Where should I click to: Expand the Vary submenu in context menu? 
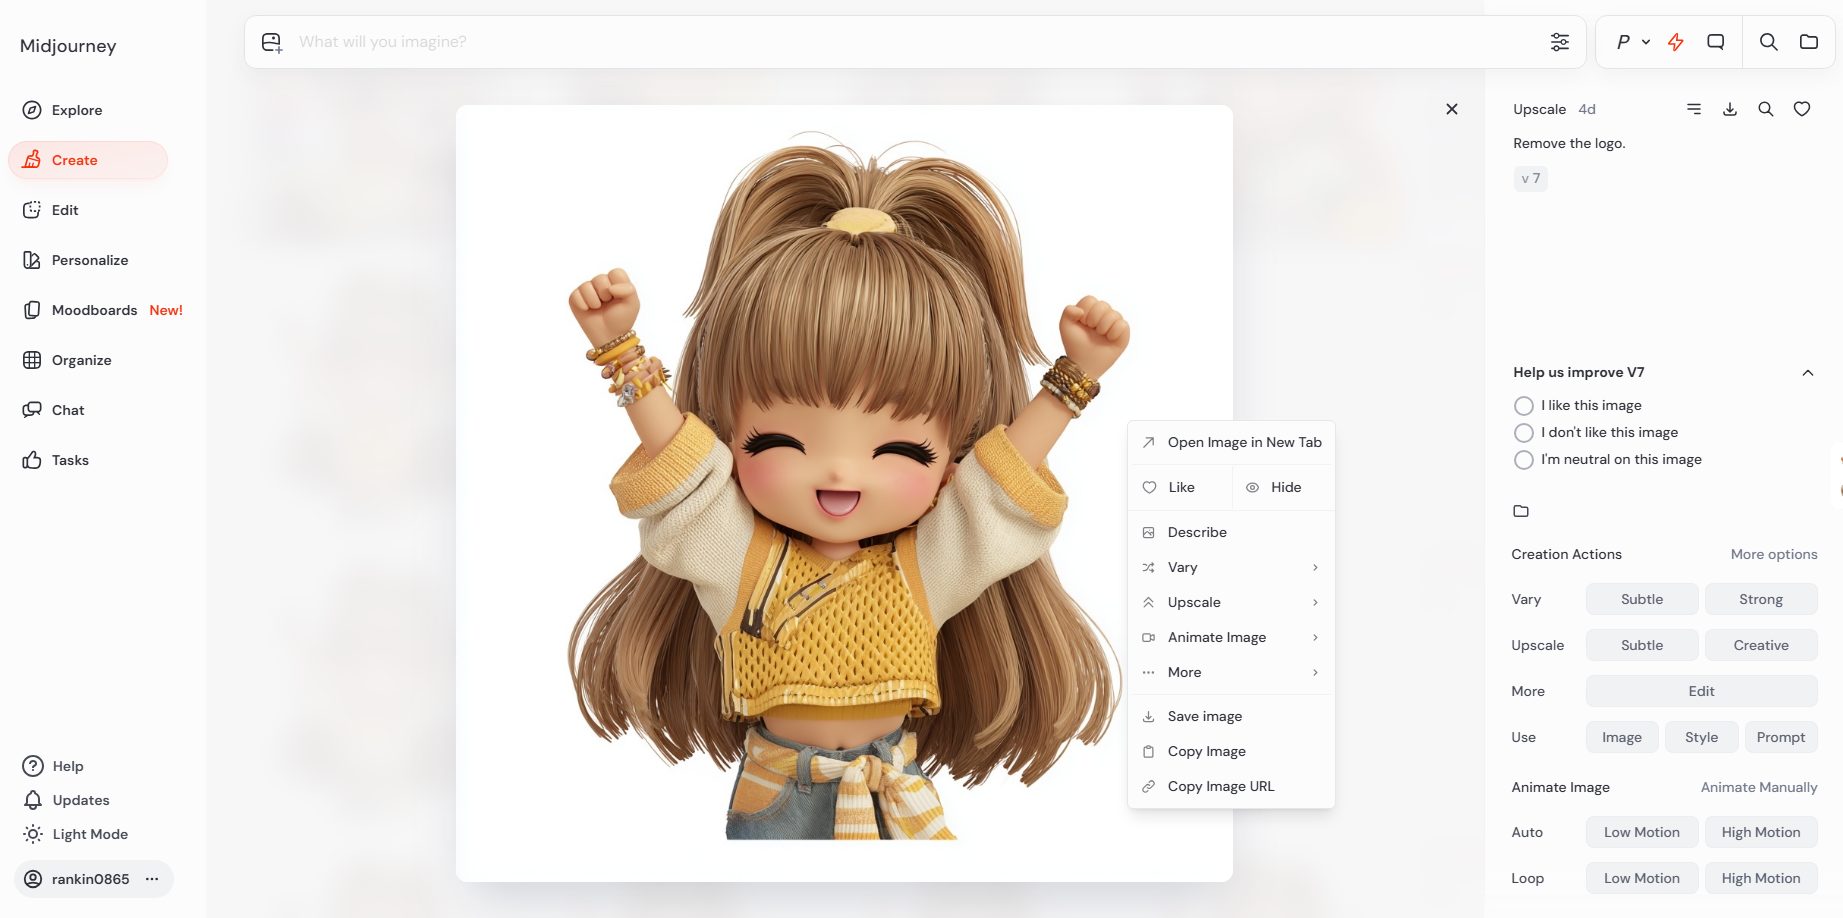(x=1231, y=567)
